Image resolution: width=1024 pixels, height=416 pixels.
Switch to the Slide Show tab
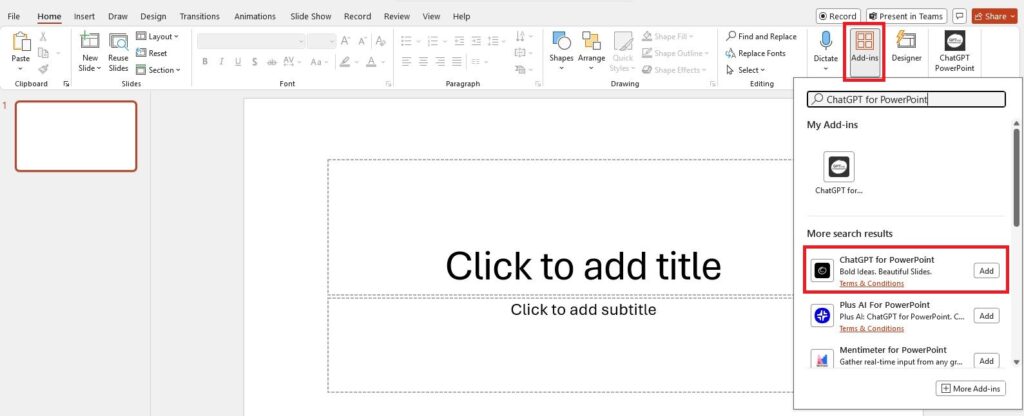click(x=311, y=16)
